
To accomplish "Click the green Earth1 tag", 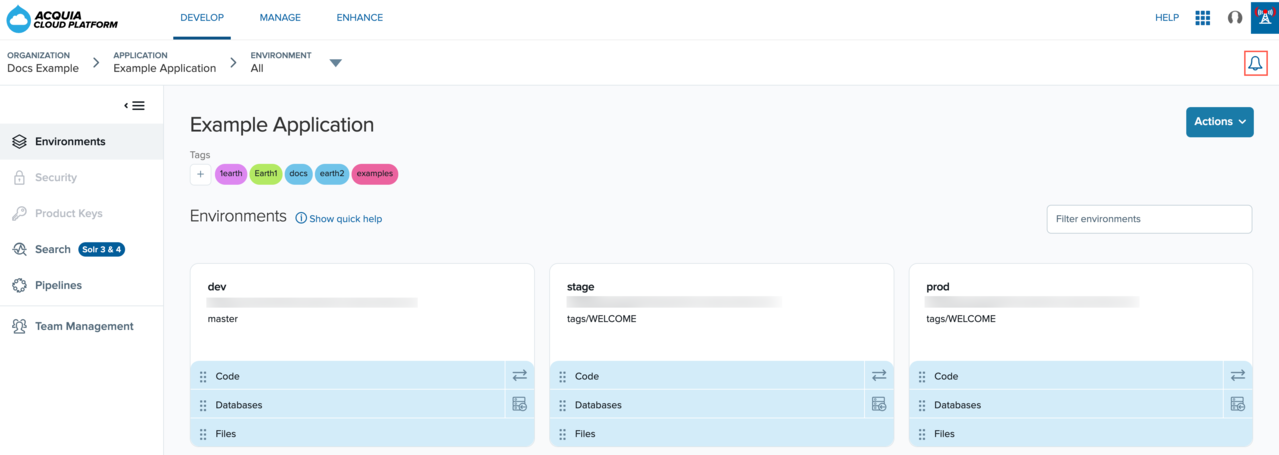I will [266, 174].
